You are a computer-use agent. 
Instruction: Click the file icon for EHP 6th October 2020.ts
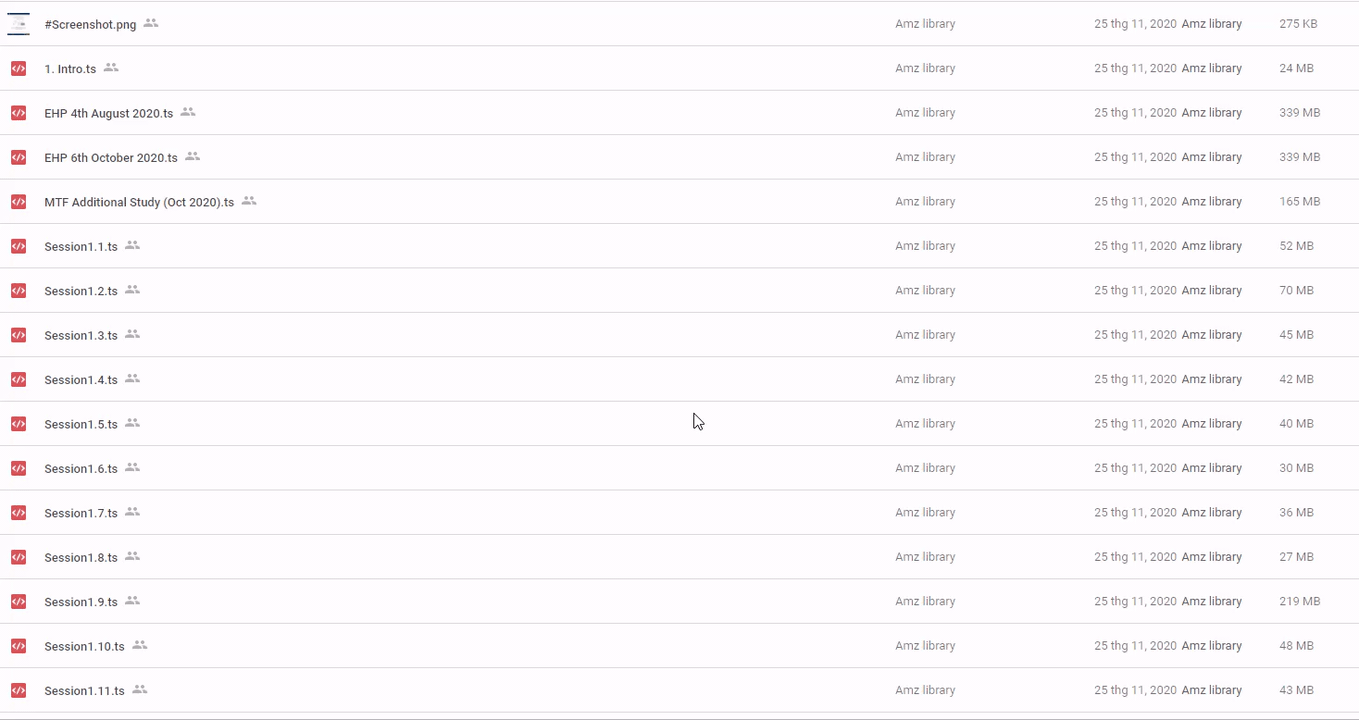pyautogui.click(x=18, y=157)
